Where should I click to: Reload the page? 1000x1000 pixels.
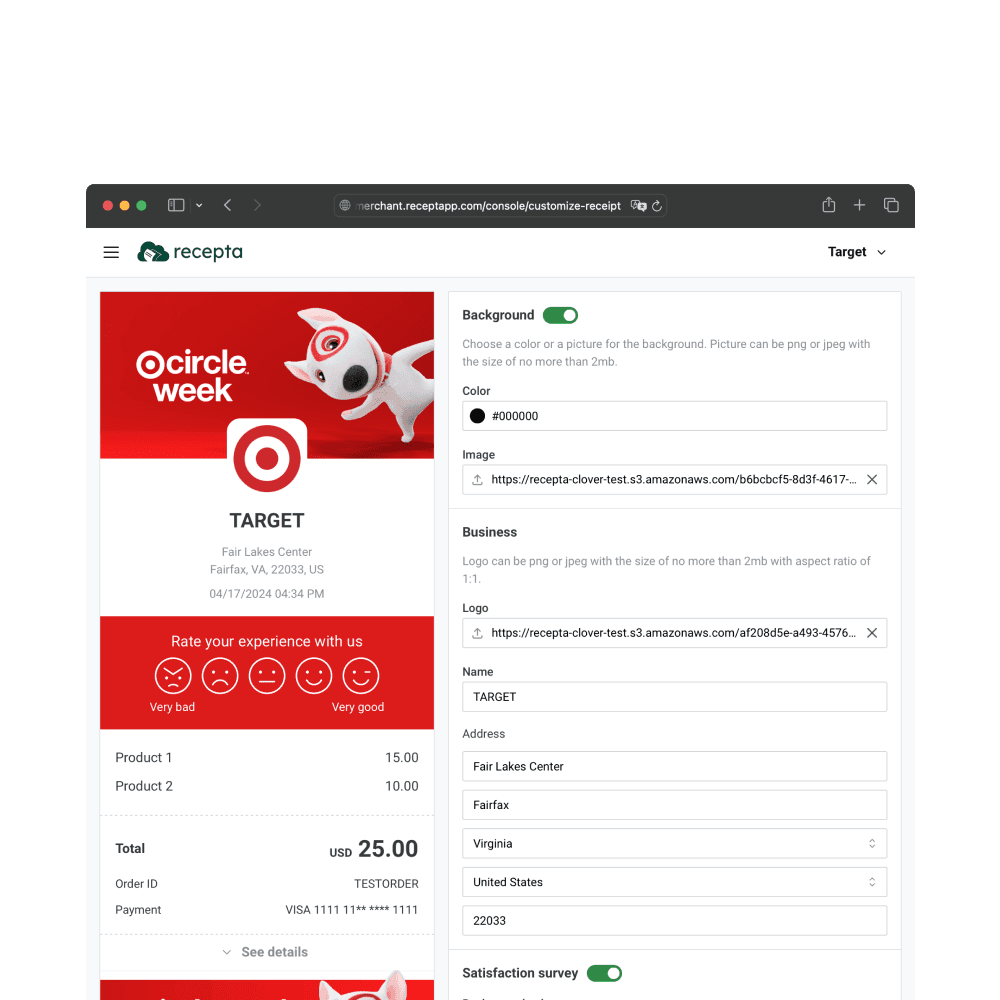pos(657,205)
